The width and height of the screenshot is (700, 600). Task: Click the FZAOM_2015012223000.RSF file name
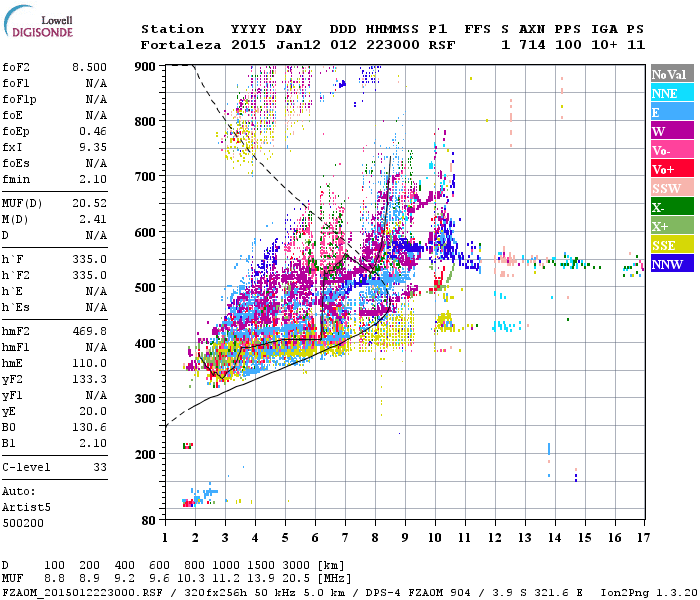(x=82, y=593)
